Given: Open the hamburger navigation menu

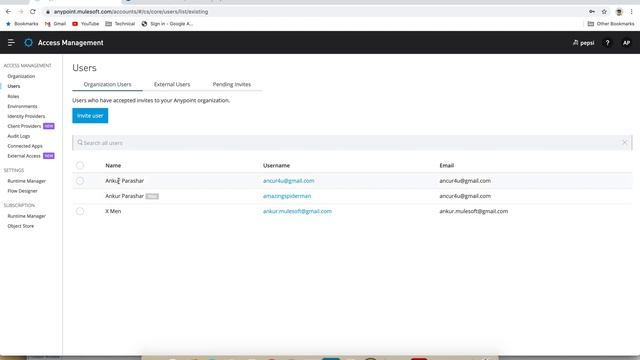Looking at the screenshot, I should tap(11, 42).
